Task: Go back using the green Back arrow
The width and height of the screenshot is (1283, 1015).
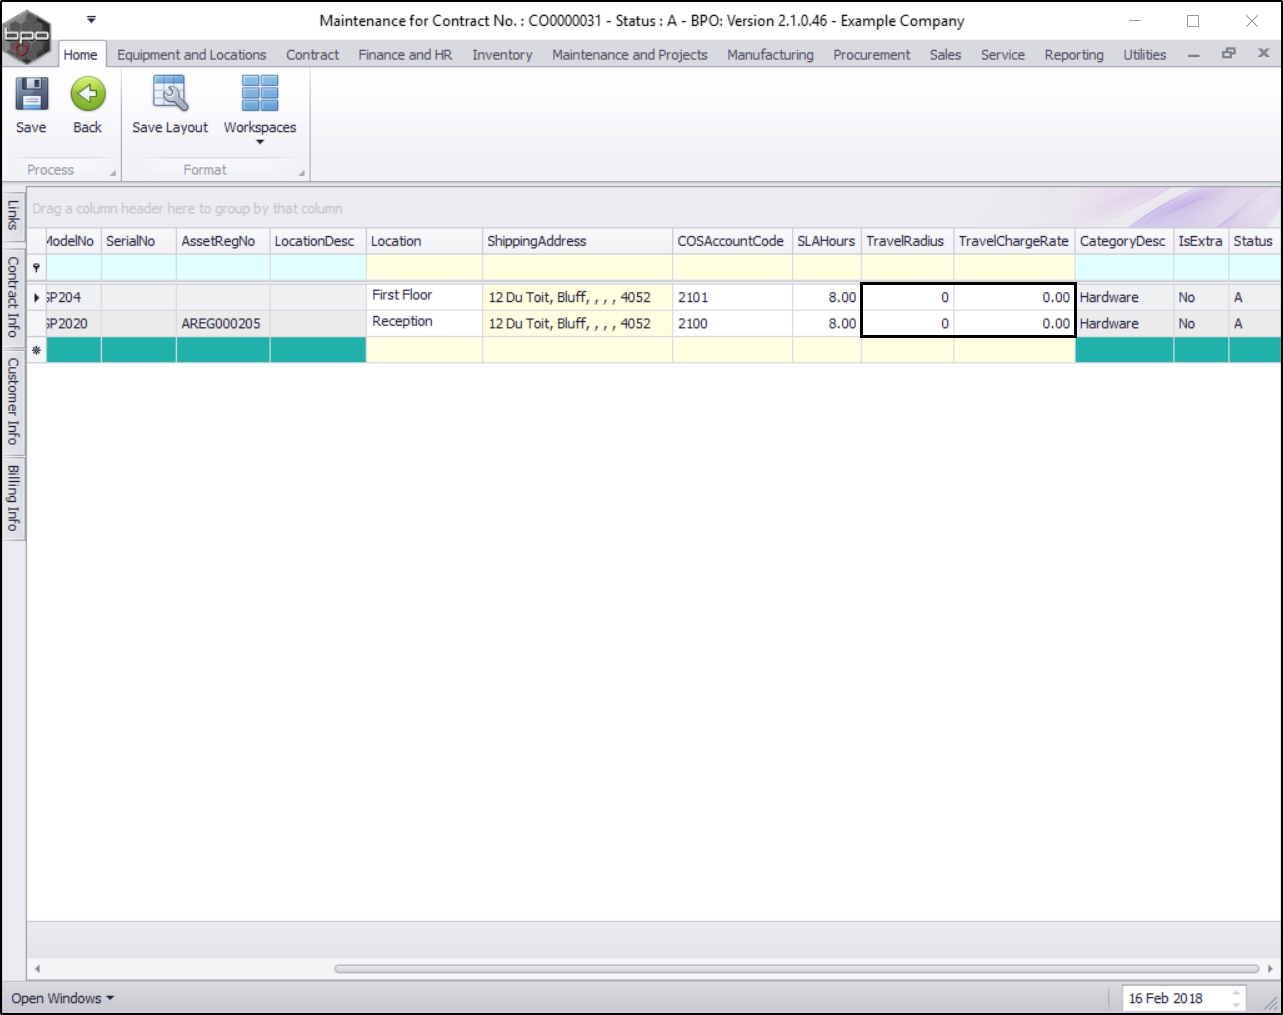Action: pos(88,94)
